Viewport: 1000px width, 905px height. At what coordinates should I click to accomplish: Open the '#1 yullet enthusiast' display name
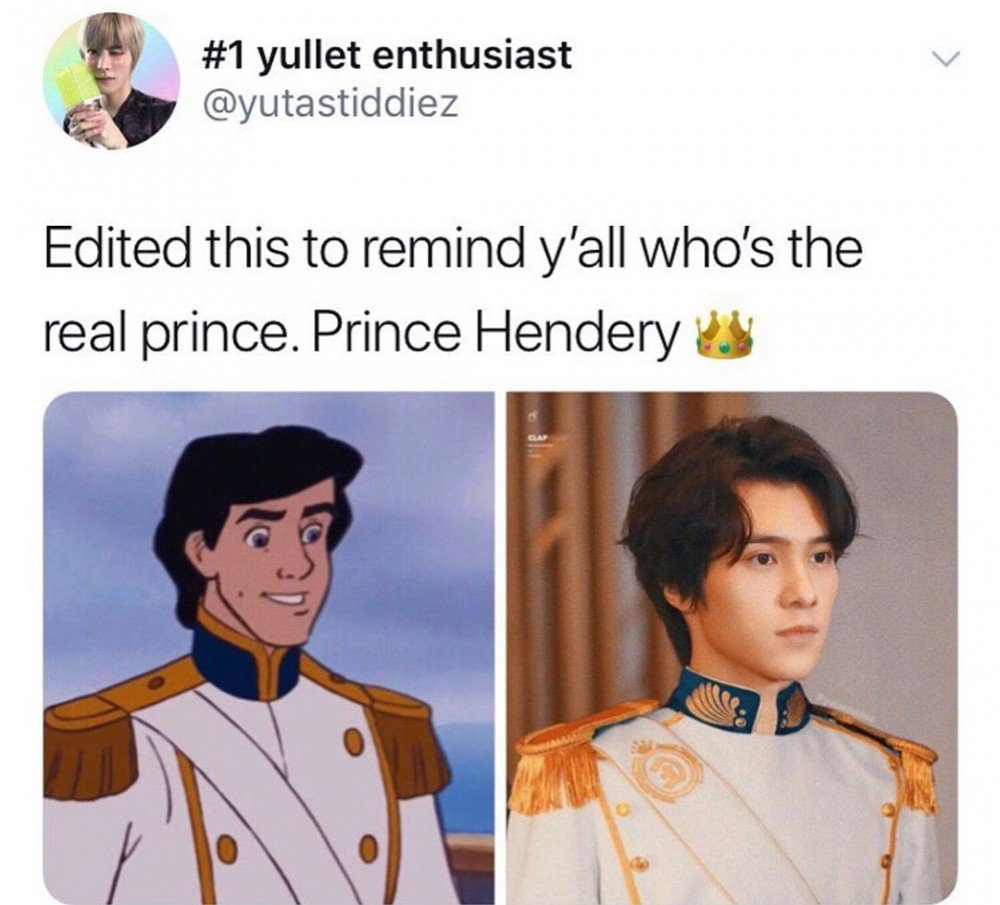click(x=386, y=55)
